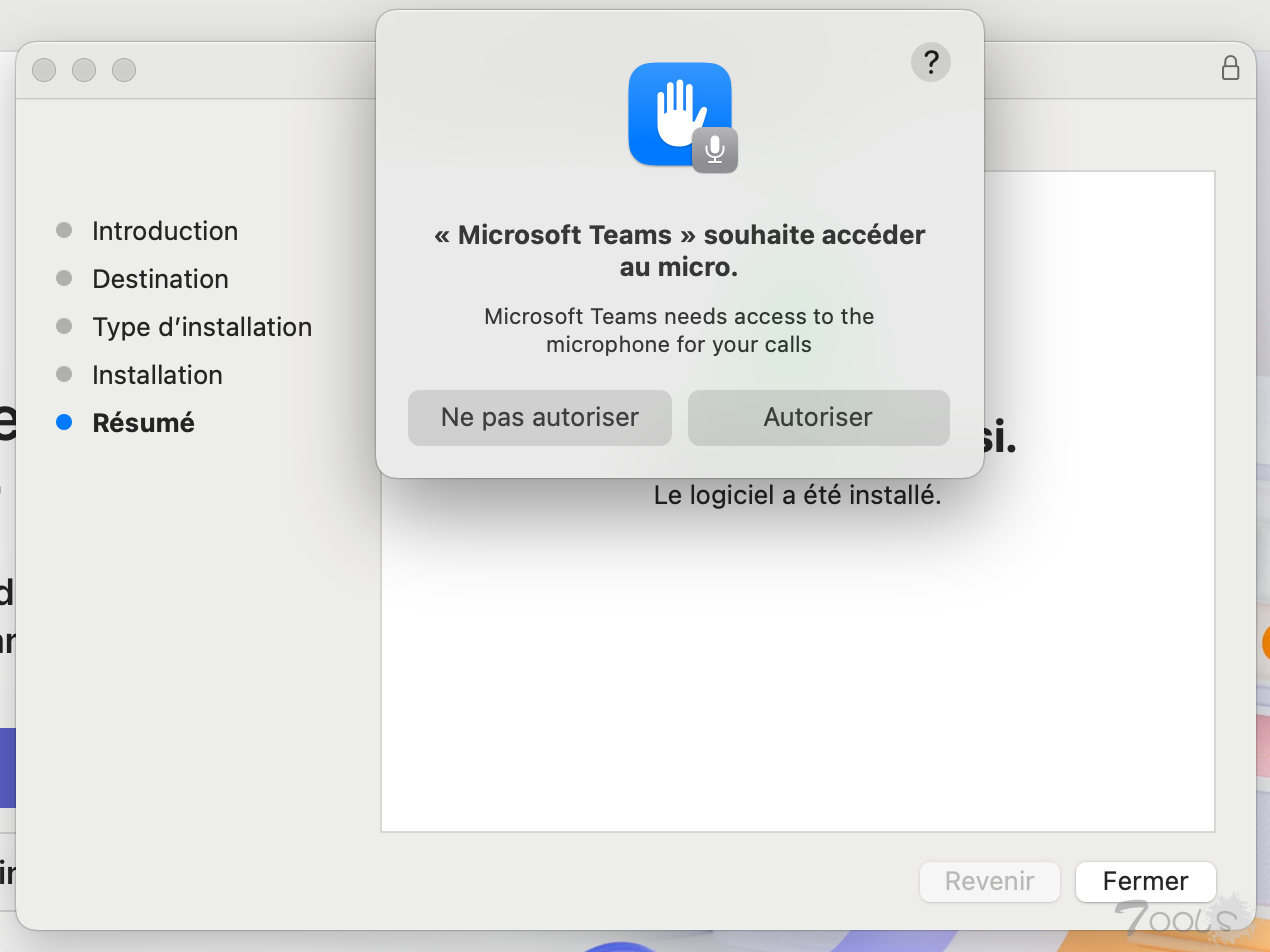
Task: Allow microphone access with Autoriser
Action: tap(818, 417)
